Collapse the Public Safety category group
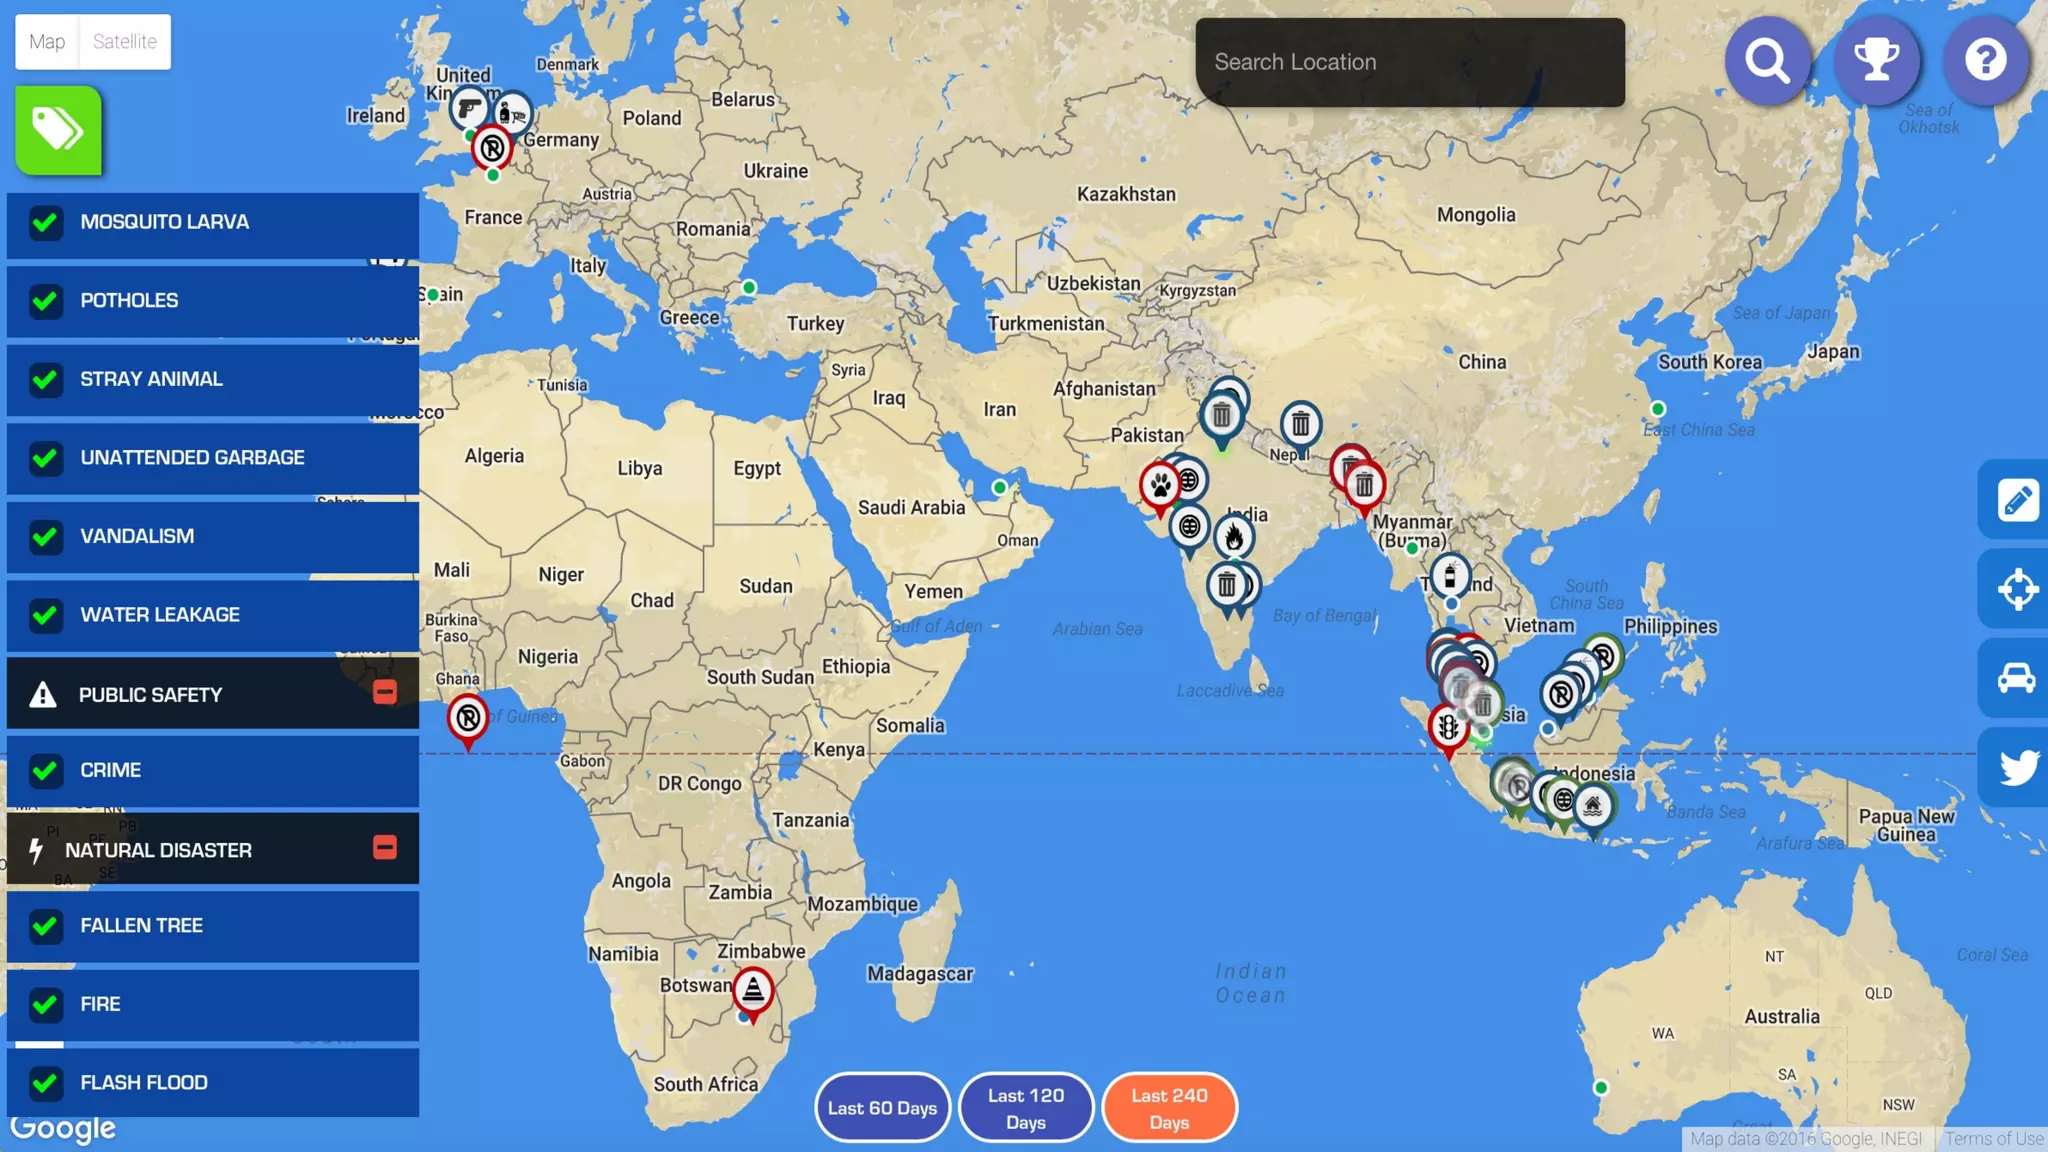 [x=385, y=692]
